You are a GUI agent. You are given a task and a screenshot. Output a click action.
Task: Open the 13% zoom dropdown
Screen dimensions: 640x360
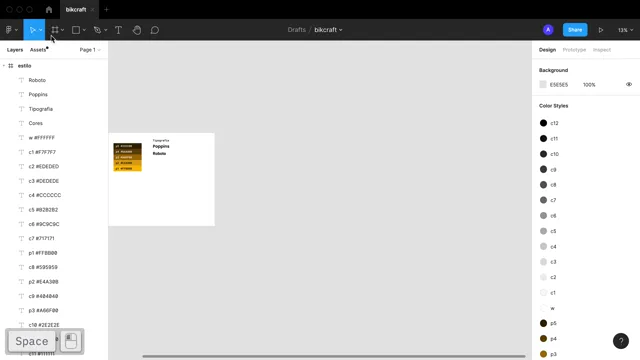(x=625, y=30)
